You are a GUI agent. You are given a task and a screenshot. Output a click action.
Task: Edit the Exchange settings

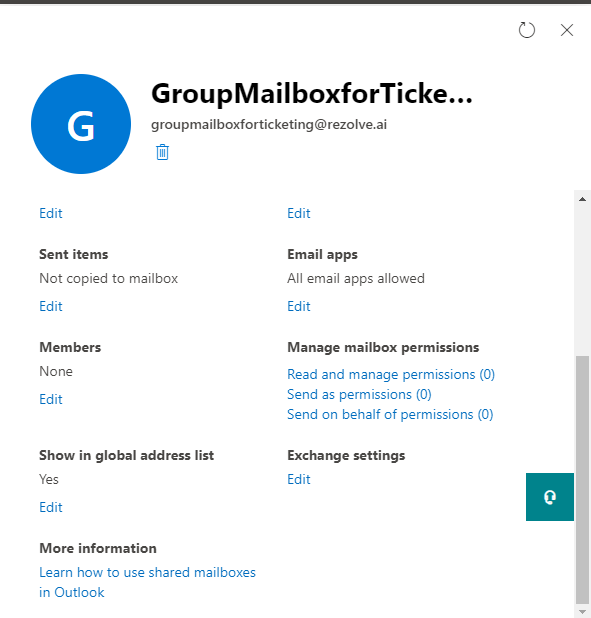(299, 479)
